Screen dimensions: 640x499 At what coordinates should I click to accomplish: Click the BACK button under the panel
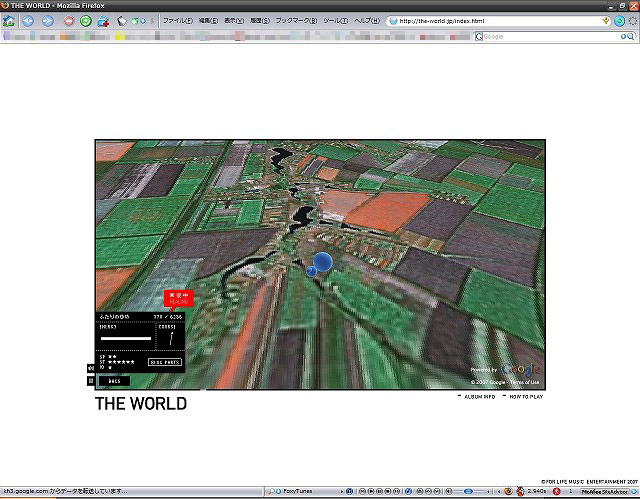(114, 381)
